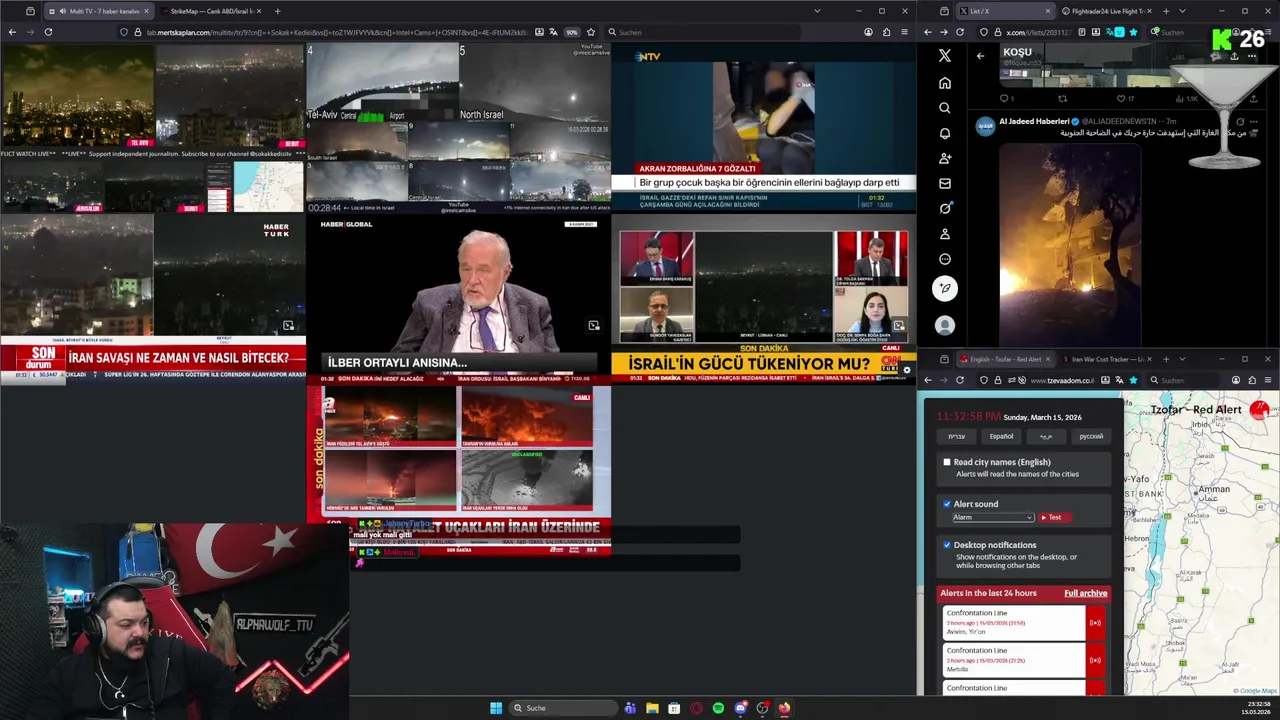Click the Test alarm button
The height and width of the screenshot is (720, 1280).
click(1054, 517)
